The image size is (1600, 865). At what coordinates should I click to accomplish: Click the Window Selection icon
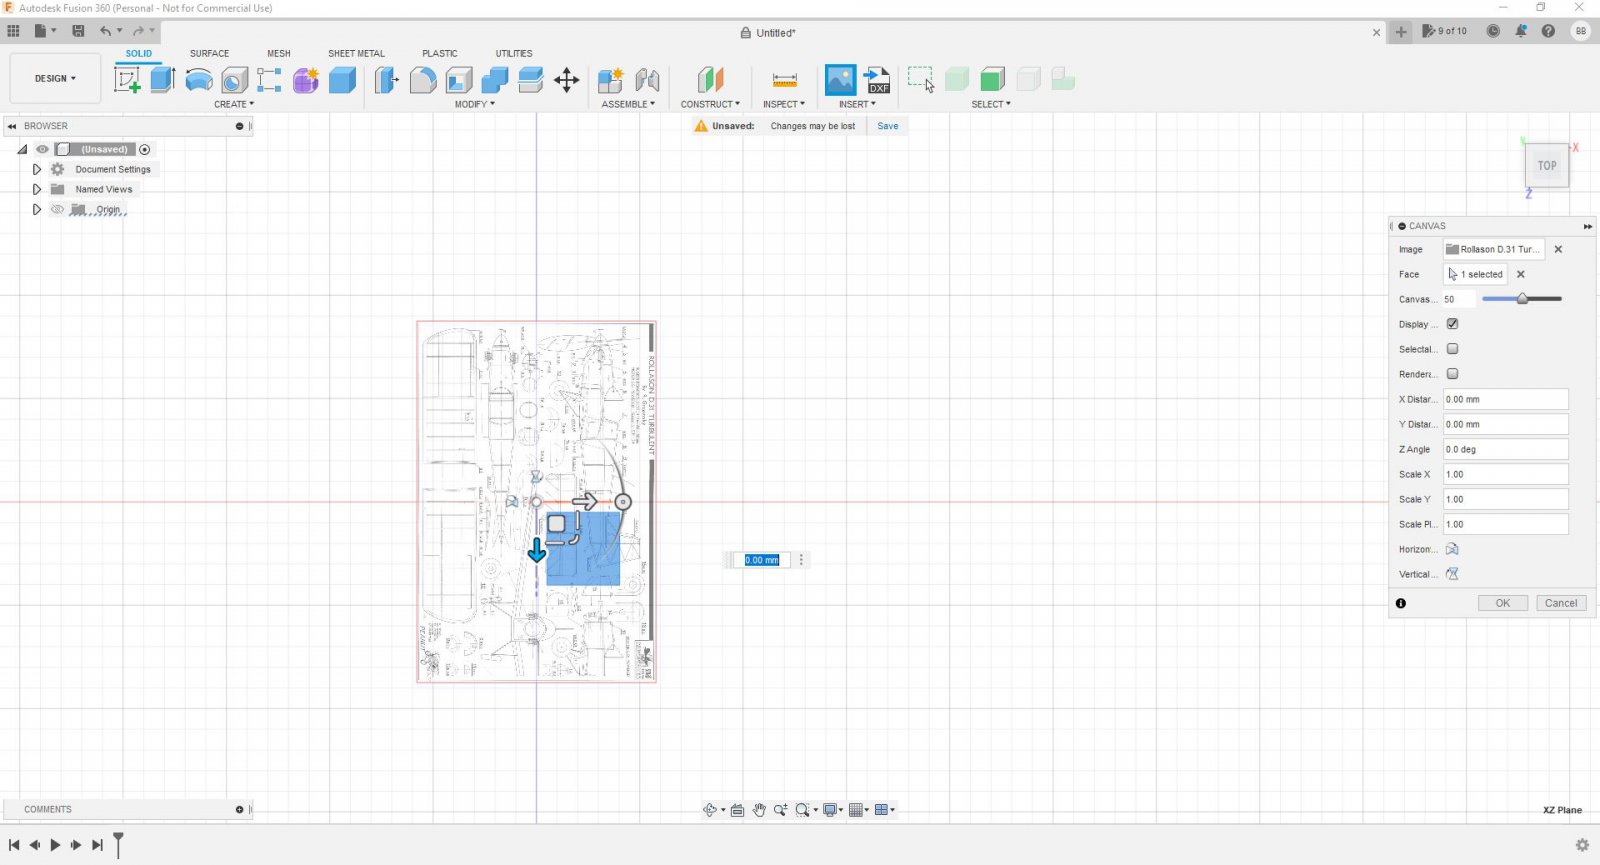[x=921, y=80]
